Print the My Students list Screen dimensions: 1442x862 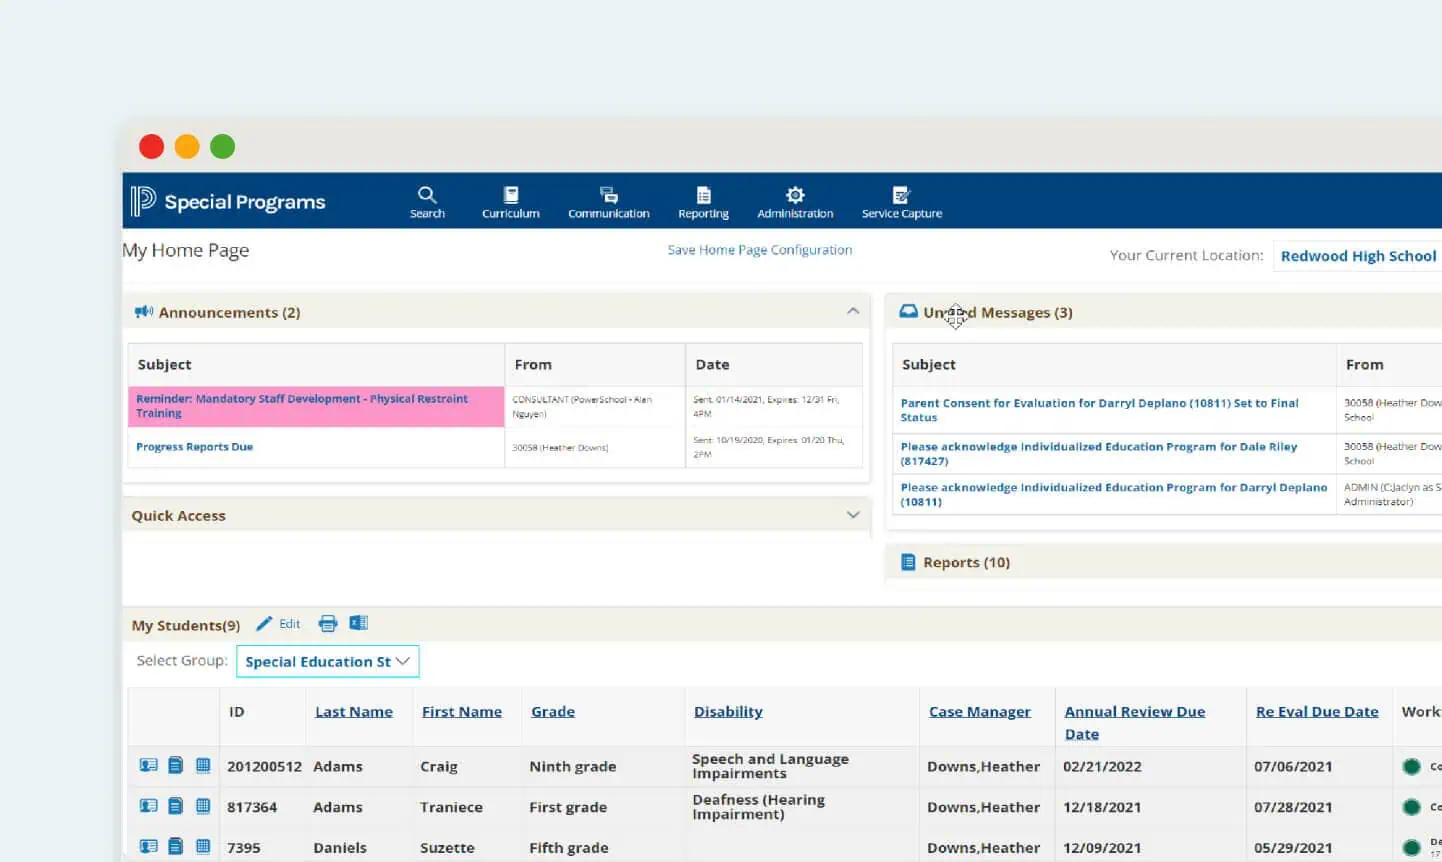click(328, 623)
